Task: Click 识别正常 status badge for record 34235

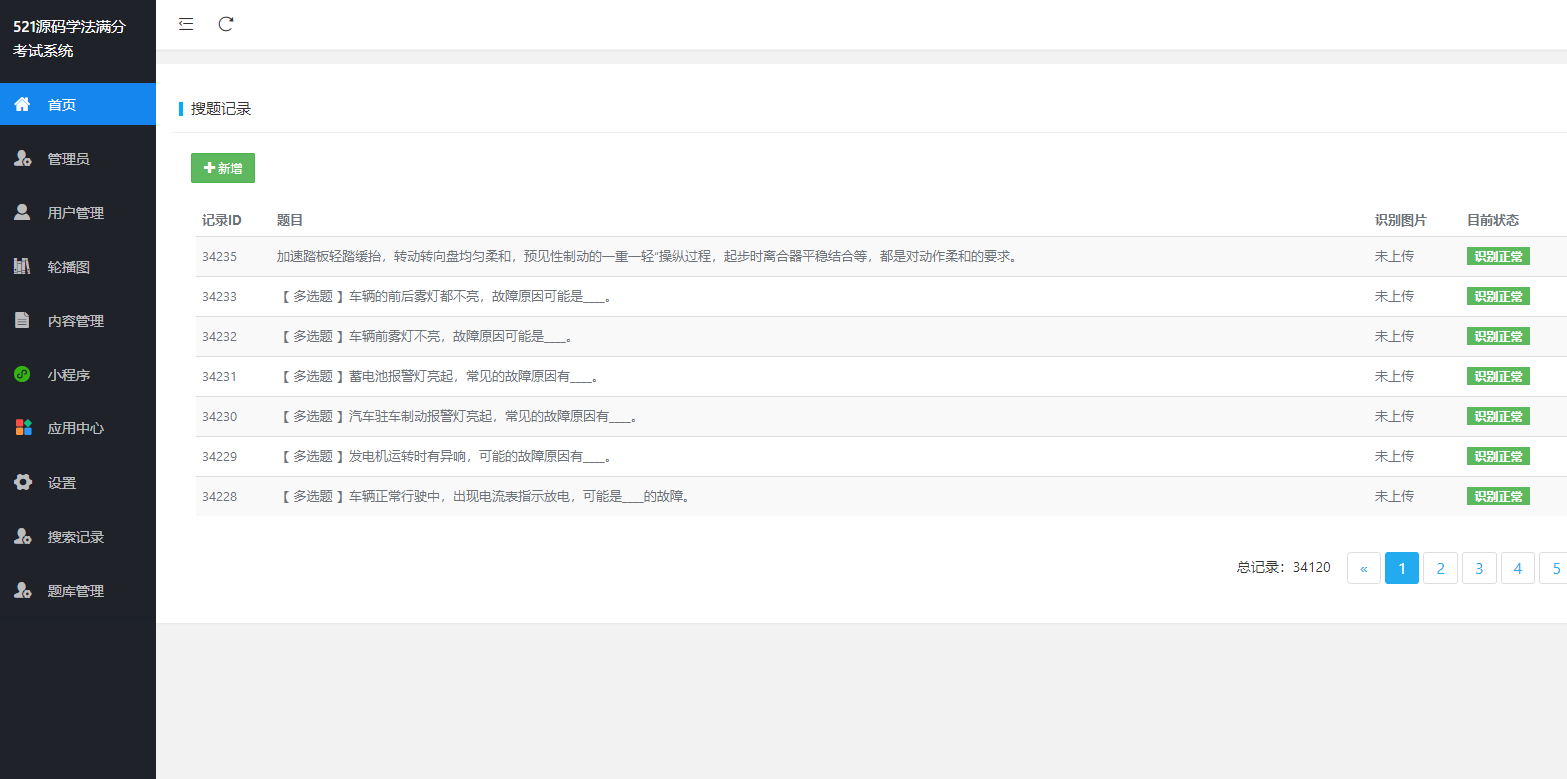Action: coord(1497,256)
